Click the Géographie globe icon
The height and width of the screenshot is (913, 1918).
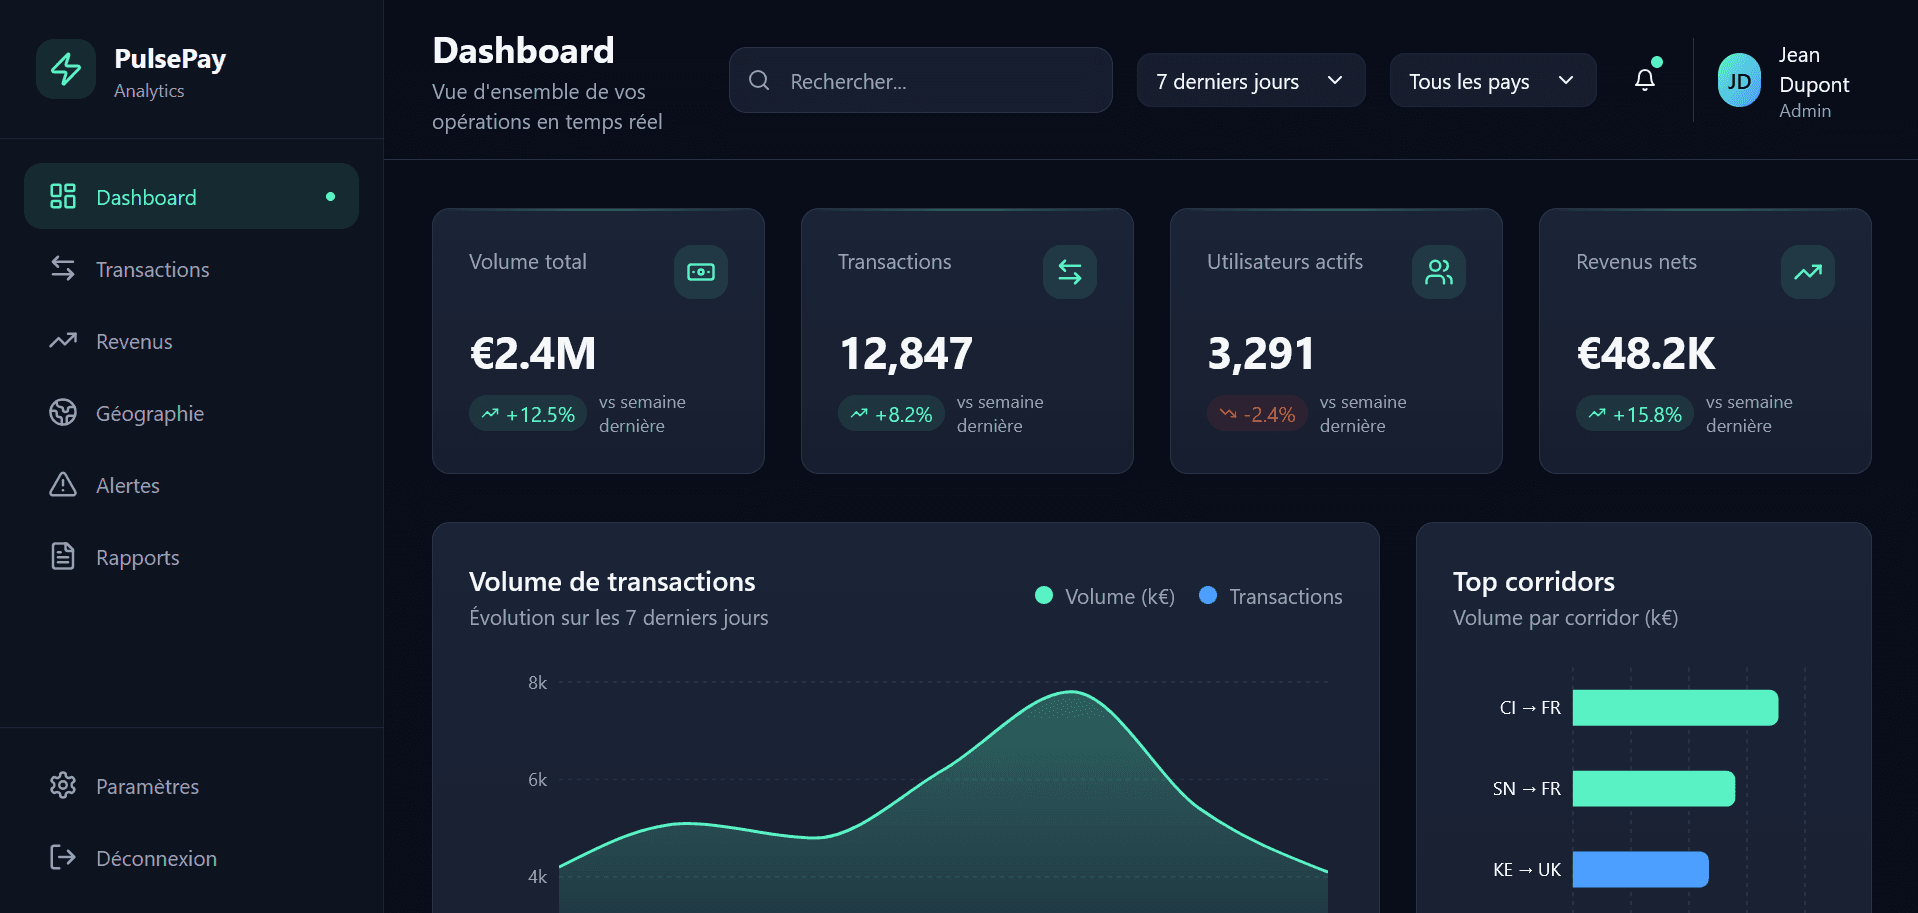(63, 412)
